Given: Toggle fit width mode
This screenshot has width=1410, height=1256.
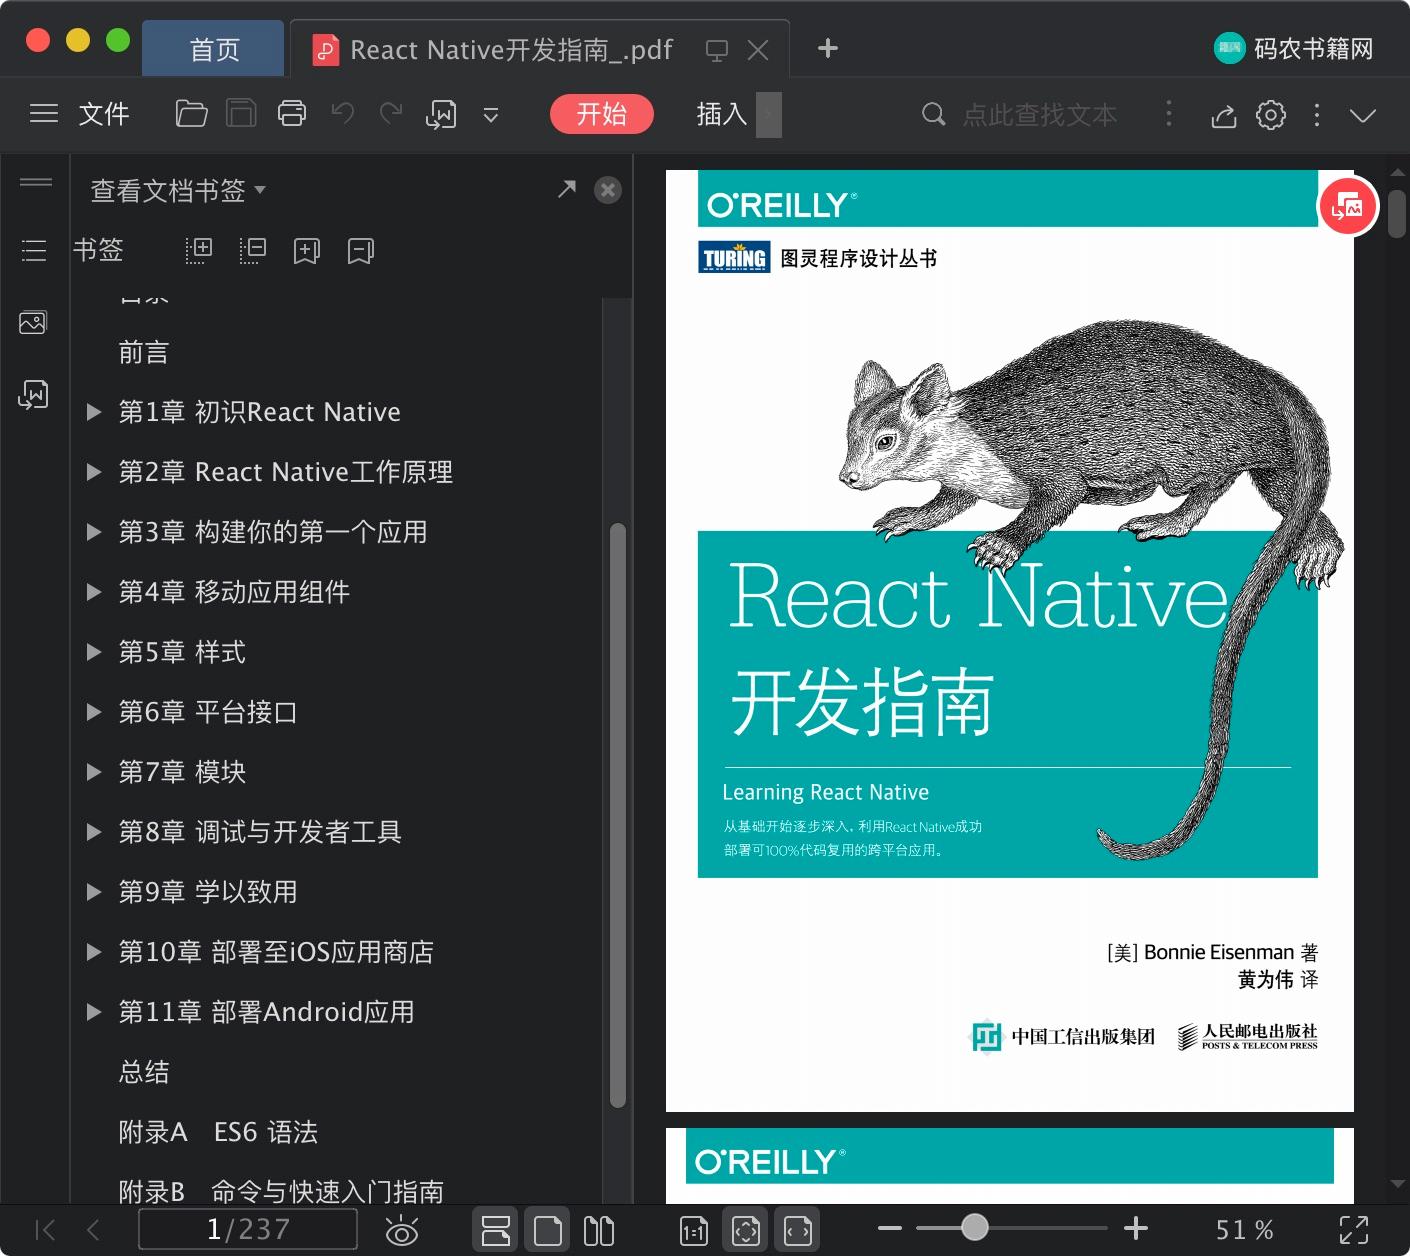Looking at the screenshot, I should (x=798, y=1230).
